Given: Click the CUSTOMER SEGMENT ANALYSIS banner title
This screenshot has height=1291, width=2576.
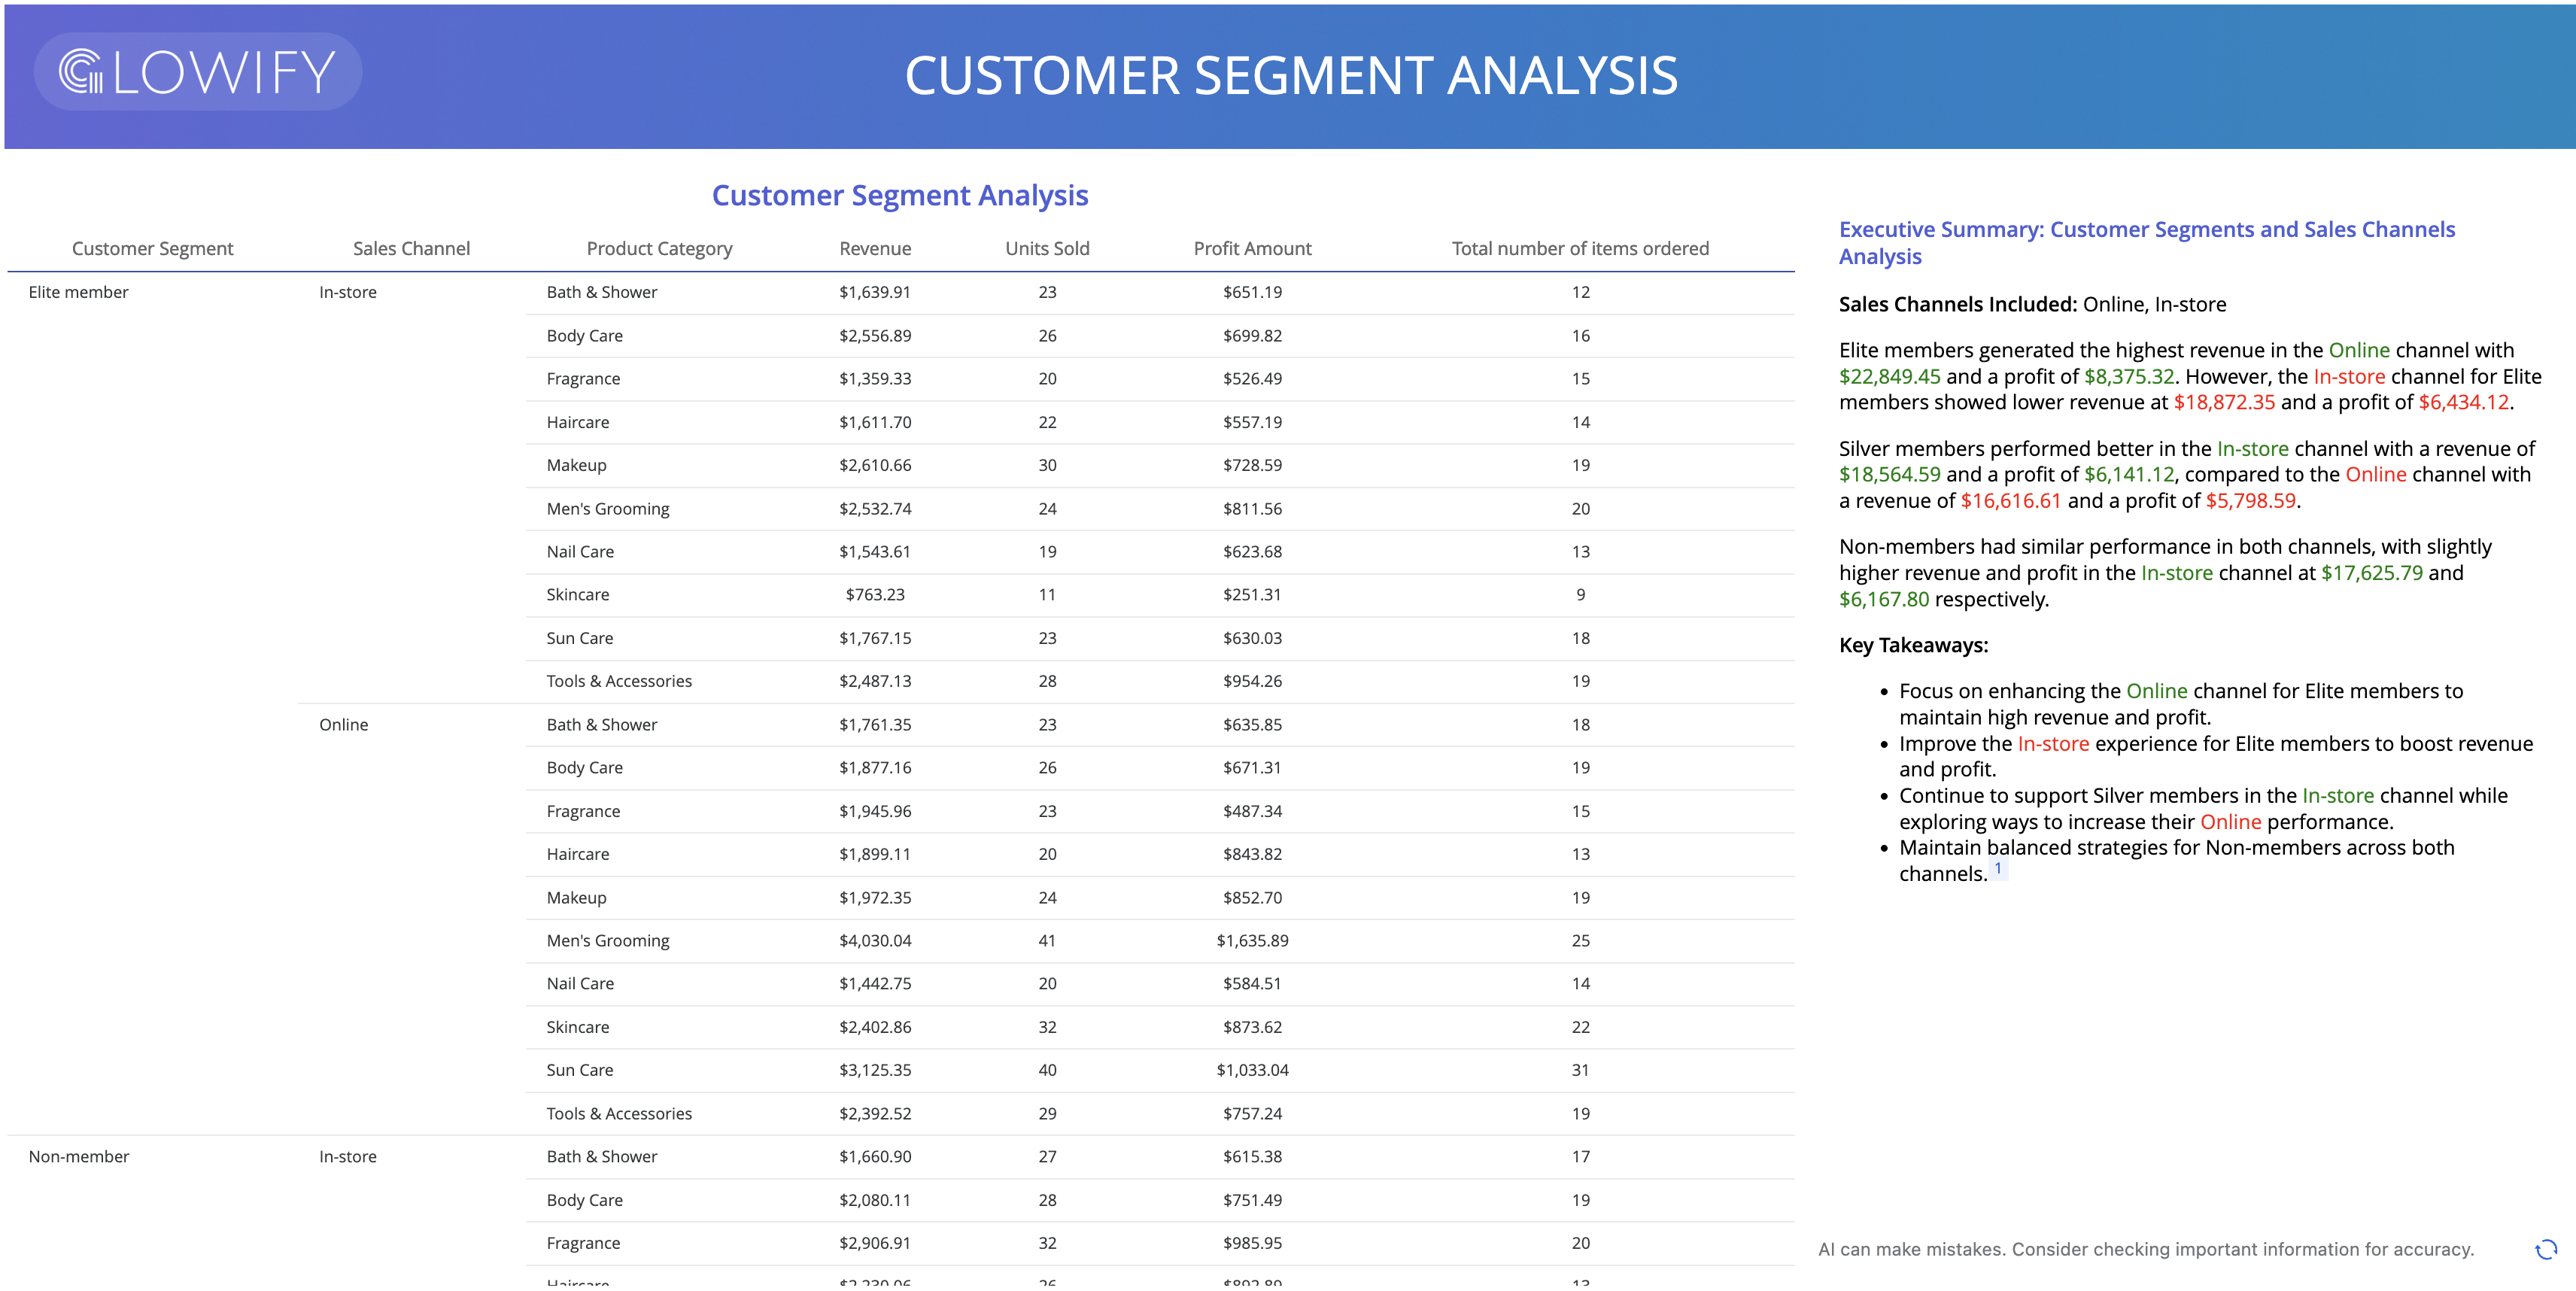Looking at the screenshot, I should click(1291, 75).
